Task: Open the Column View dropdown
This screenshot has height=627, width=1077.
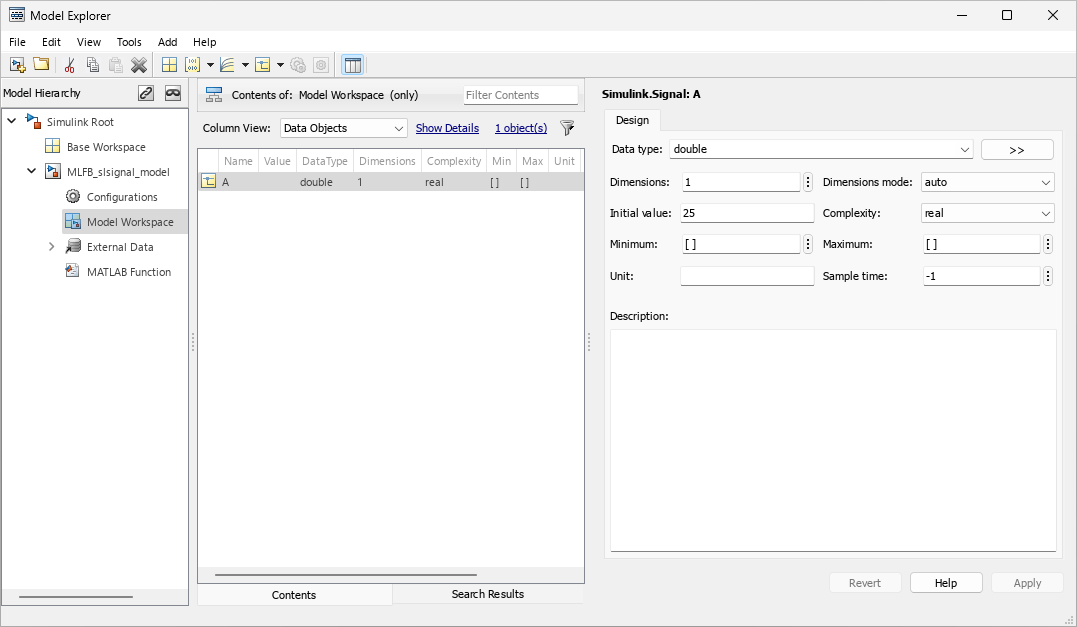Action: [x=343, y=128]
